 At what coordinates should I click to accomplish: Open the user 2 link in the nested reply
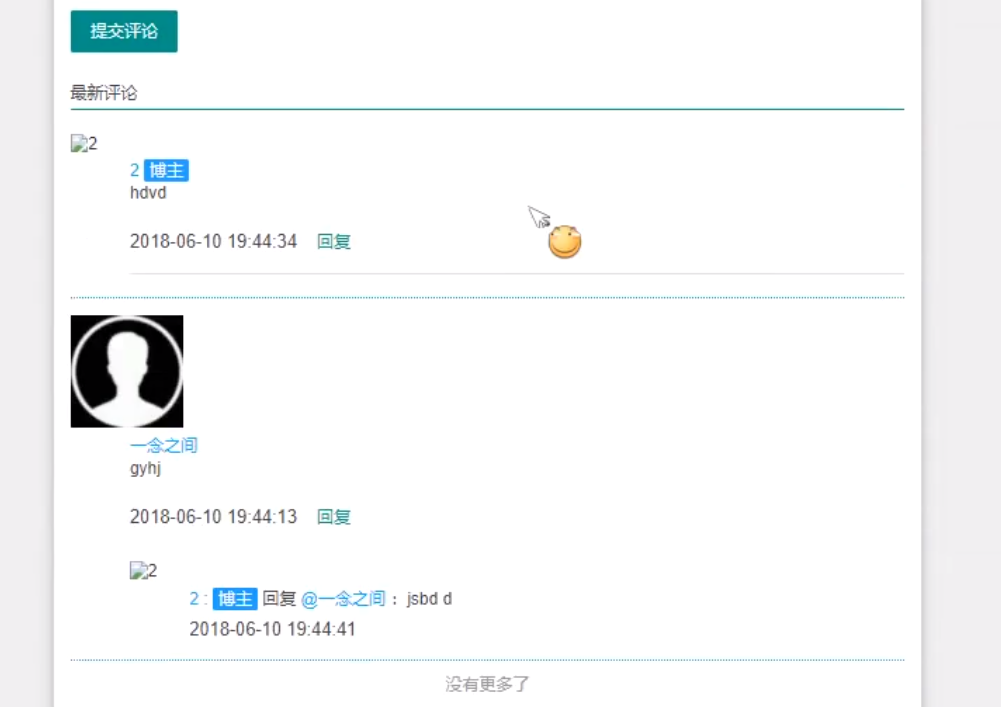[194, 599]
